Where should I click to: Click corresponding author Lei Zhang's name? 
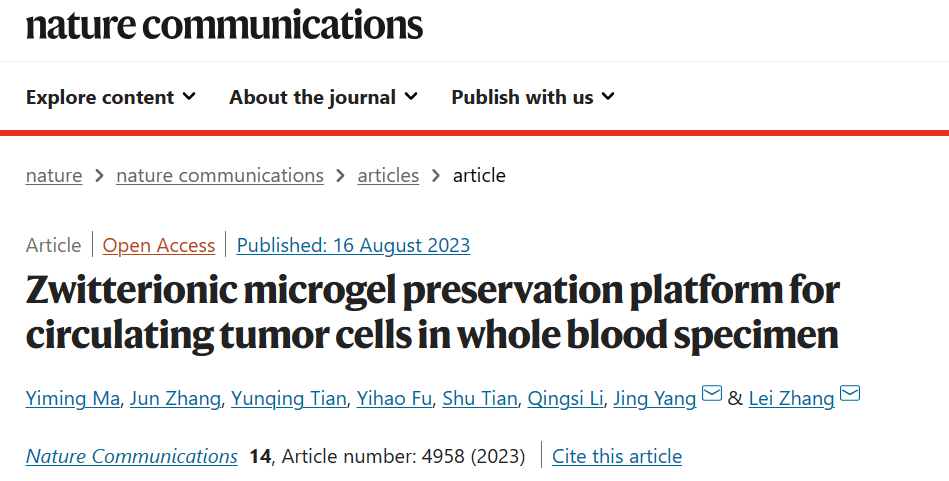791,398
